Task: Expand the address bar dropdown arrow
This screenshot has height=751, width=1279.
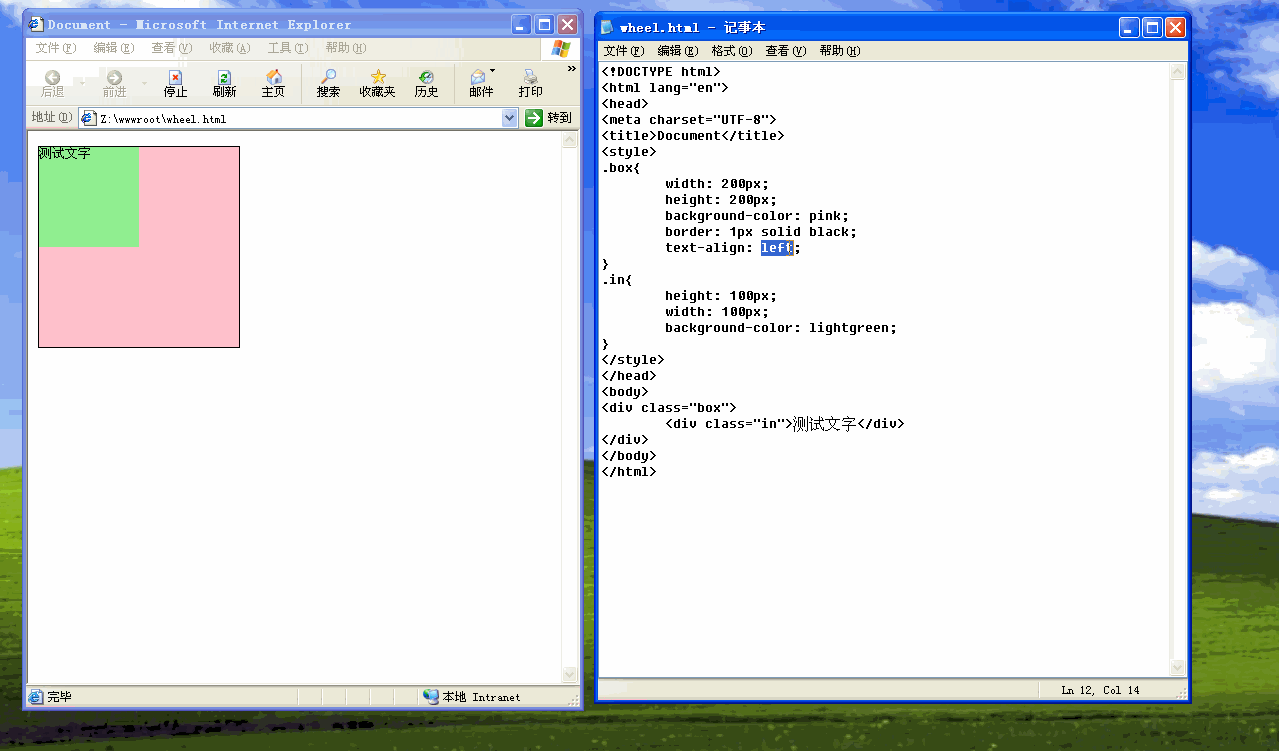Action: coord(510,118)
